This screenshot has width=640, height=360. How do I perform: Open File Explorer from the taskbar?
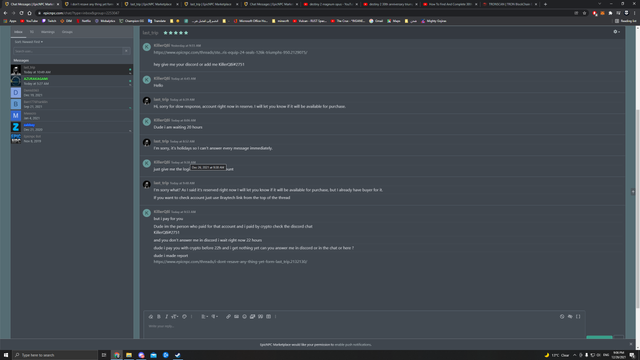[129, 355]
